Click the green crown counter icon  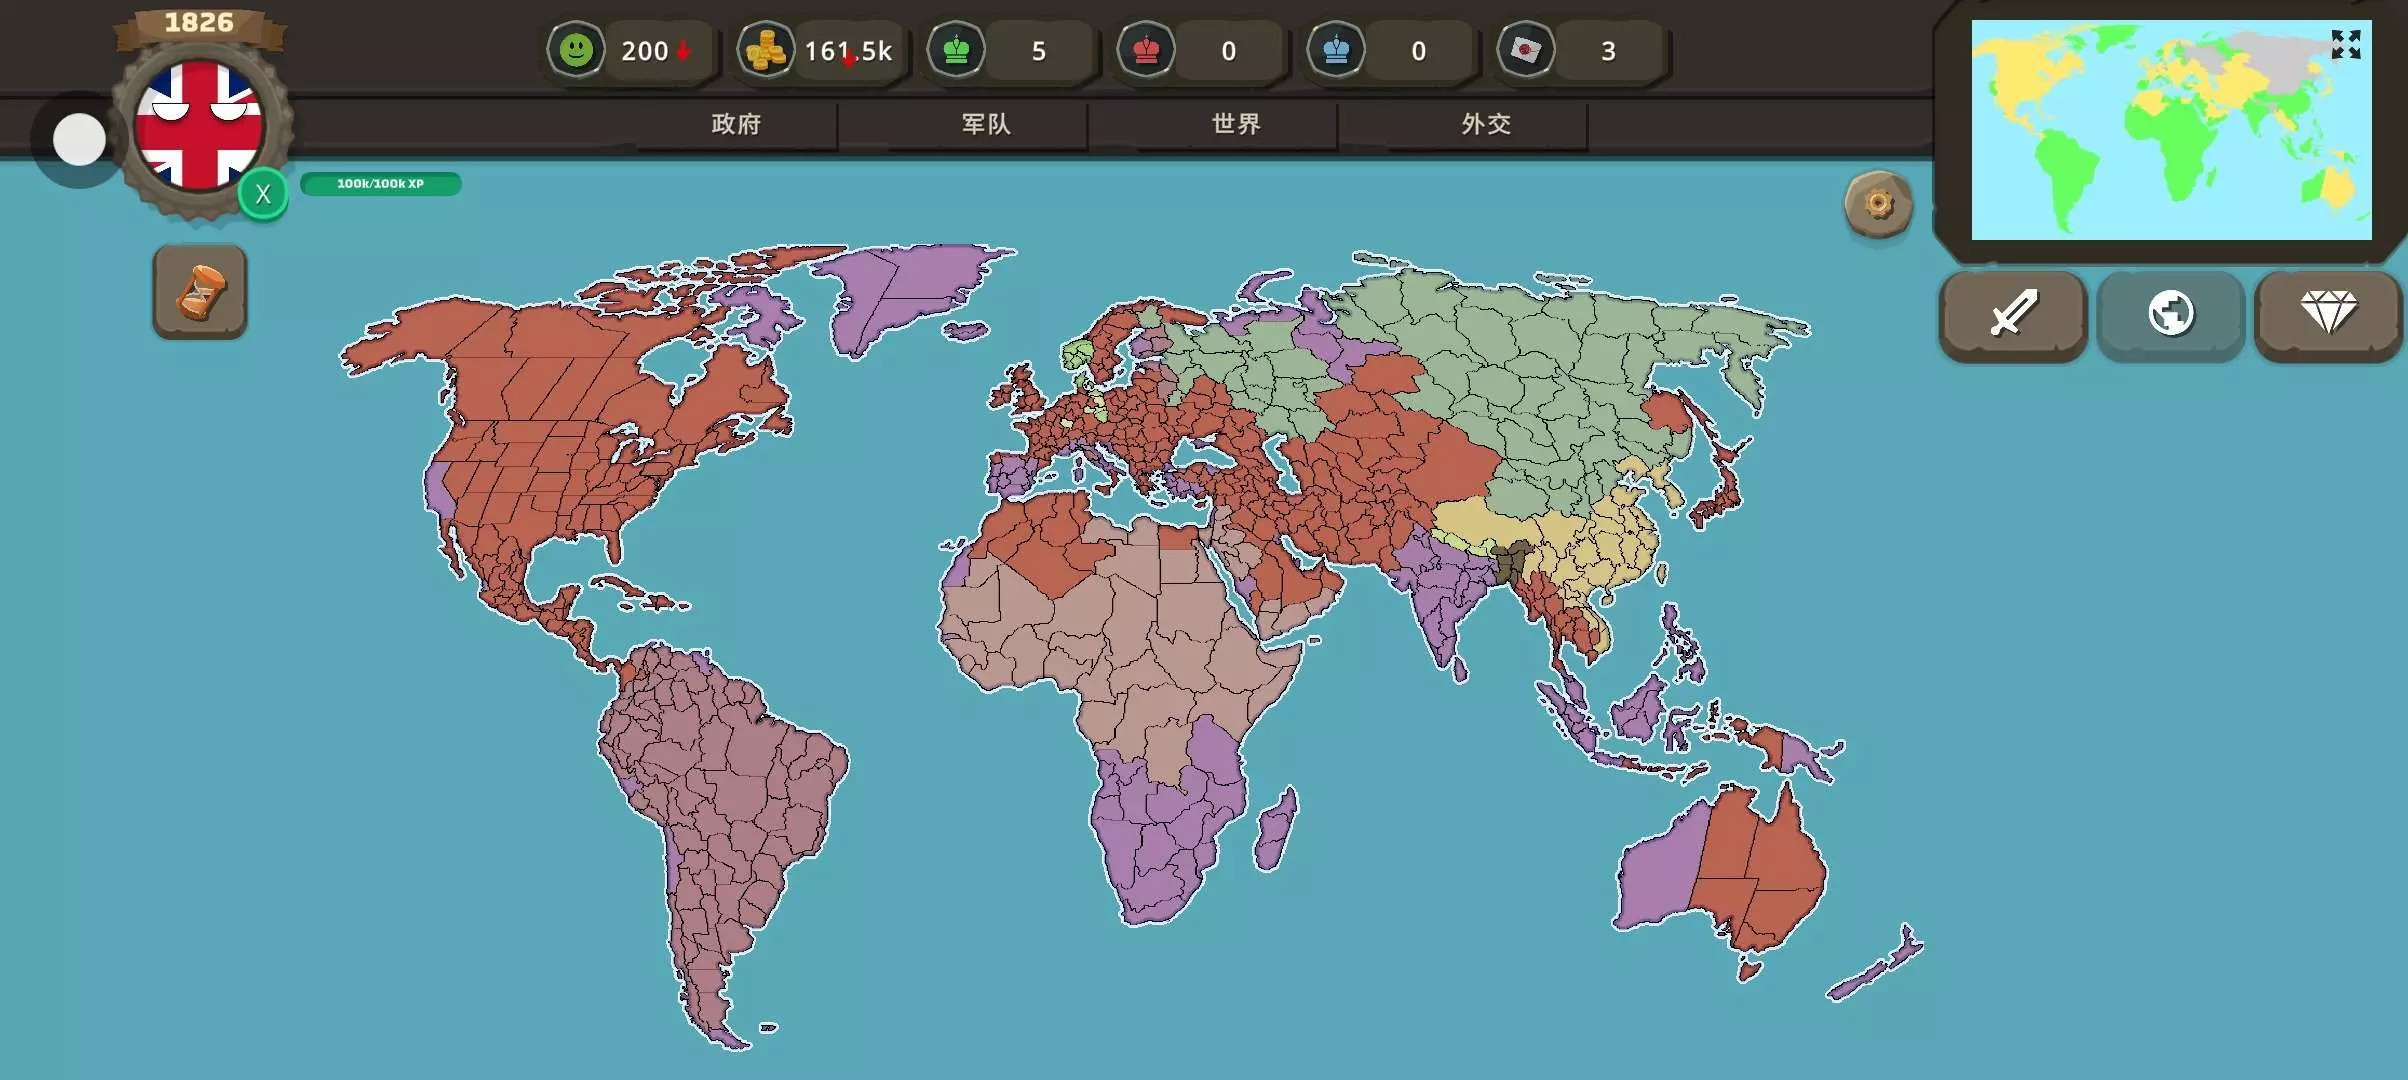coord(956,50)
